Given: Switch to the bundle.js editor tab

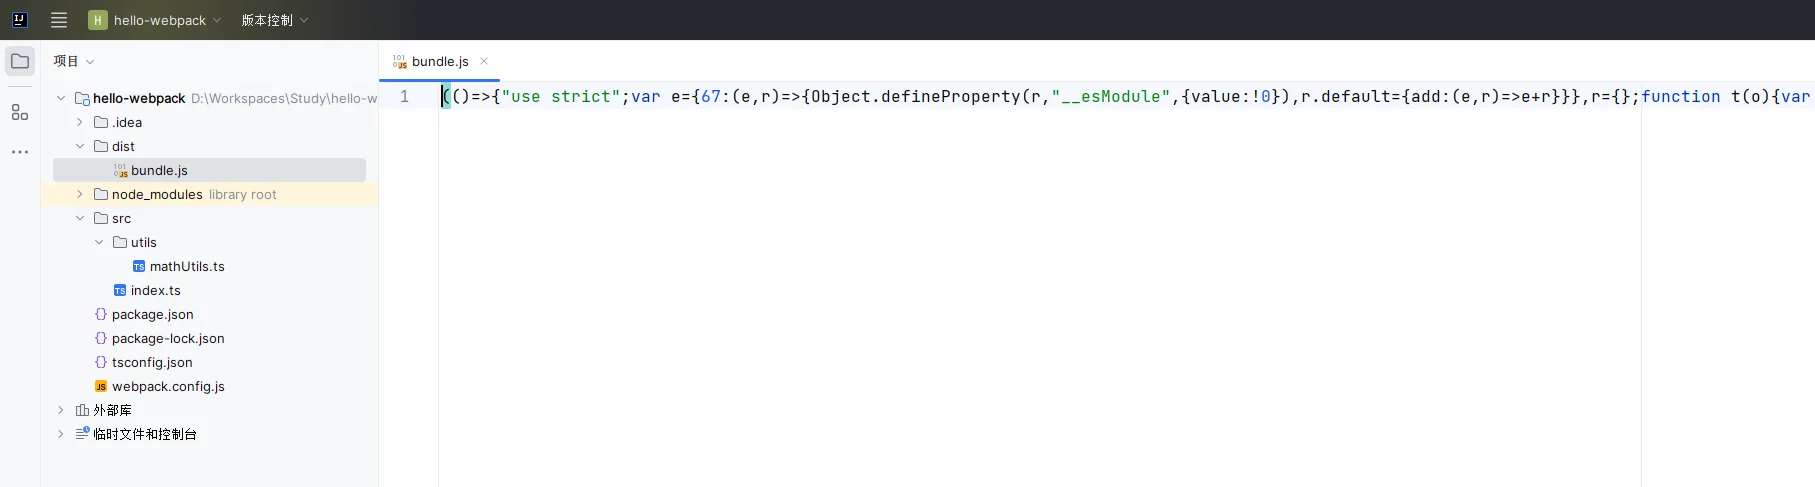Looking at the screenshot, I should click(439, 61).
